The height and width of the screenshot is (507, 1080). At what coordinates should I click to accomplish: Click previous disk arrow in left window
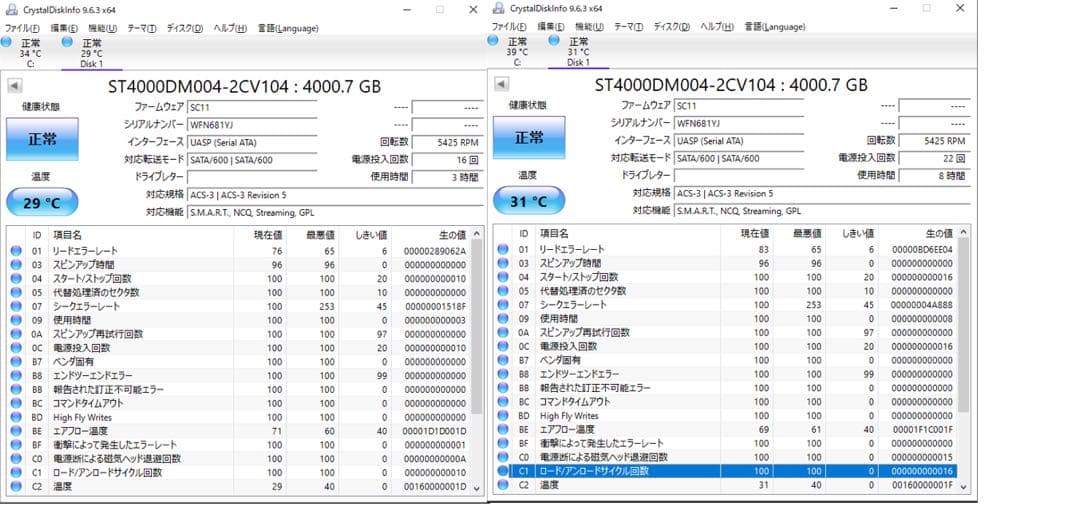15,86
